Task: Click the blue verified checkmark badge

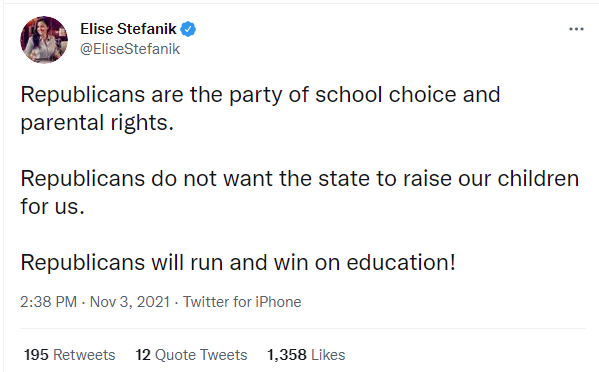Action: (x=188, y=29)
